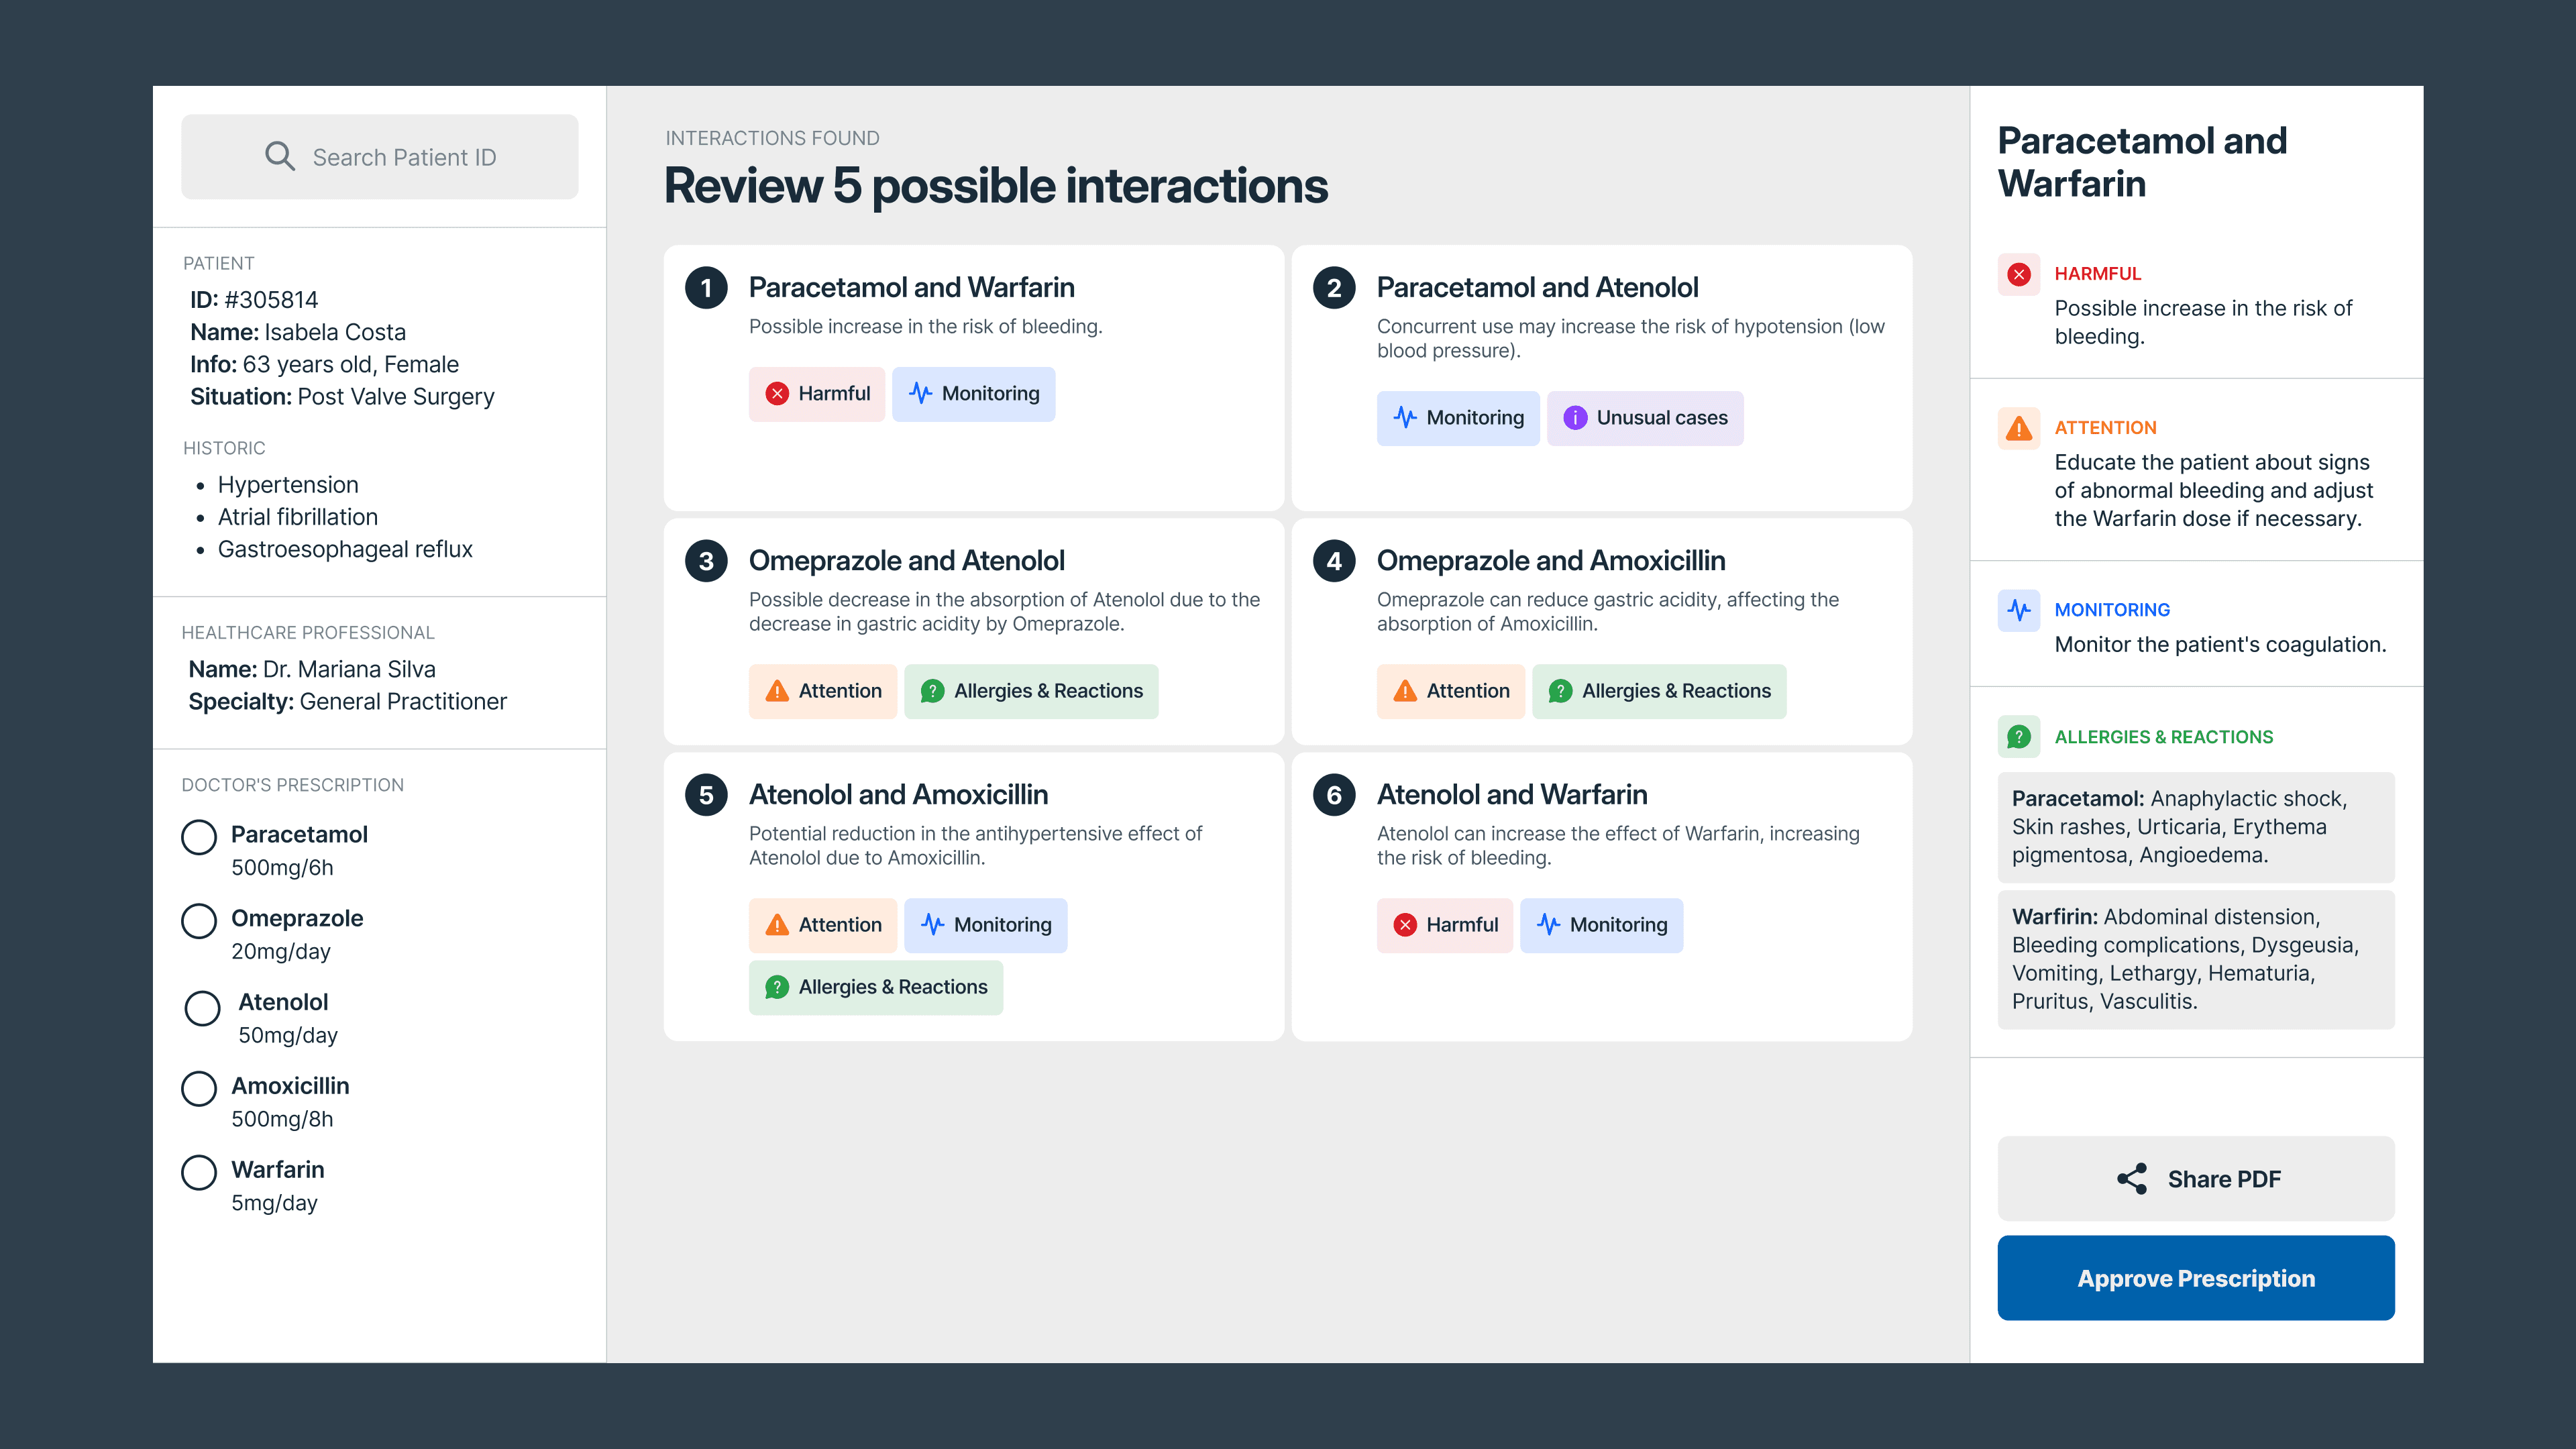Click the orange Attention warning icon in detail panel

2018,428
